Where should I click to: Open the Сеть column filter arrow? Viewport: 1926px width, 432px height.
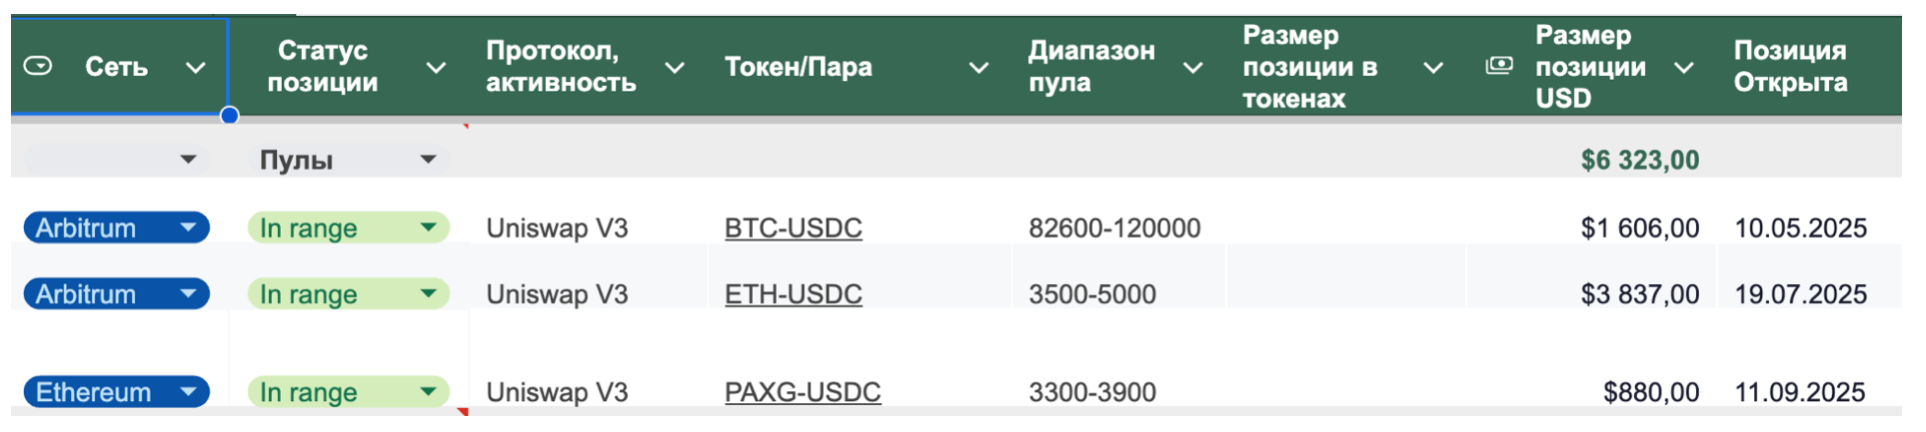(196, 68)
